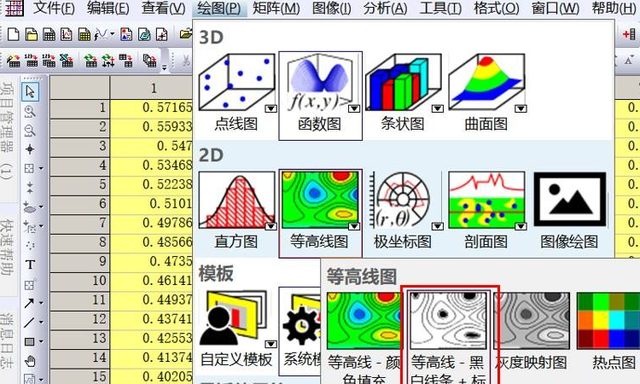The image size is (640, 384).
Task: Expand the 条状图 dropdown arrow
Action: pyautogui.click(x=438, y=109)
